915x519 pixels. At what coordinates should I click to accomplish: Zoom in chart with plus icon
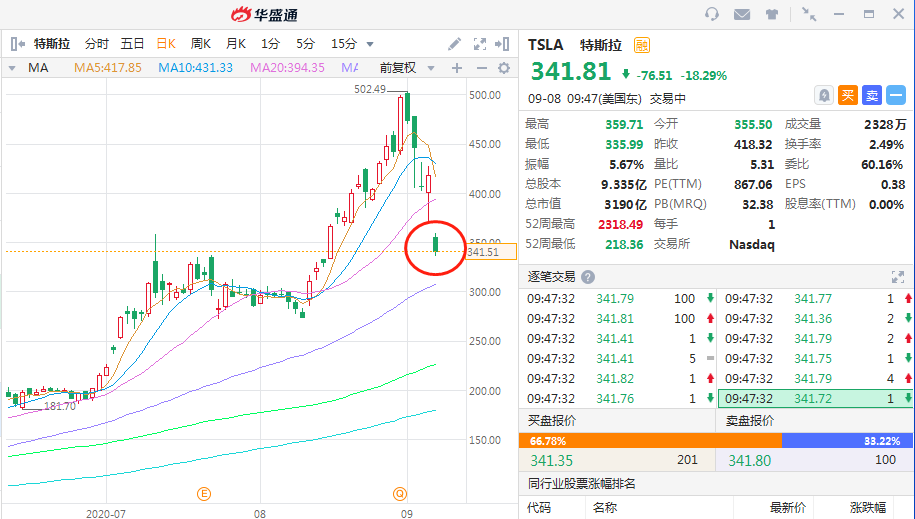point(457,68)
